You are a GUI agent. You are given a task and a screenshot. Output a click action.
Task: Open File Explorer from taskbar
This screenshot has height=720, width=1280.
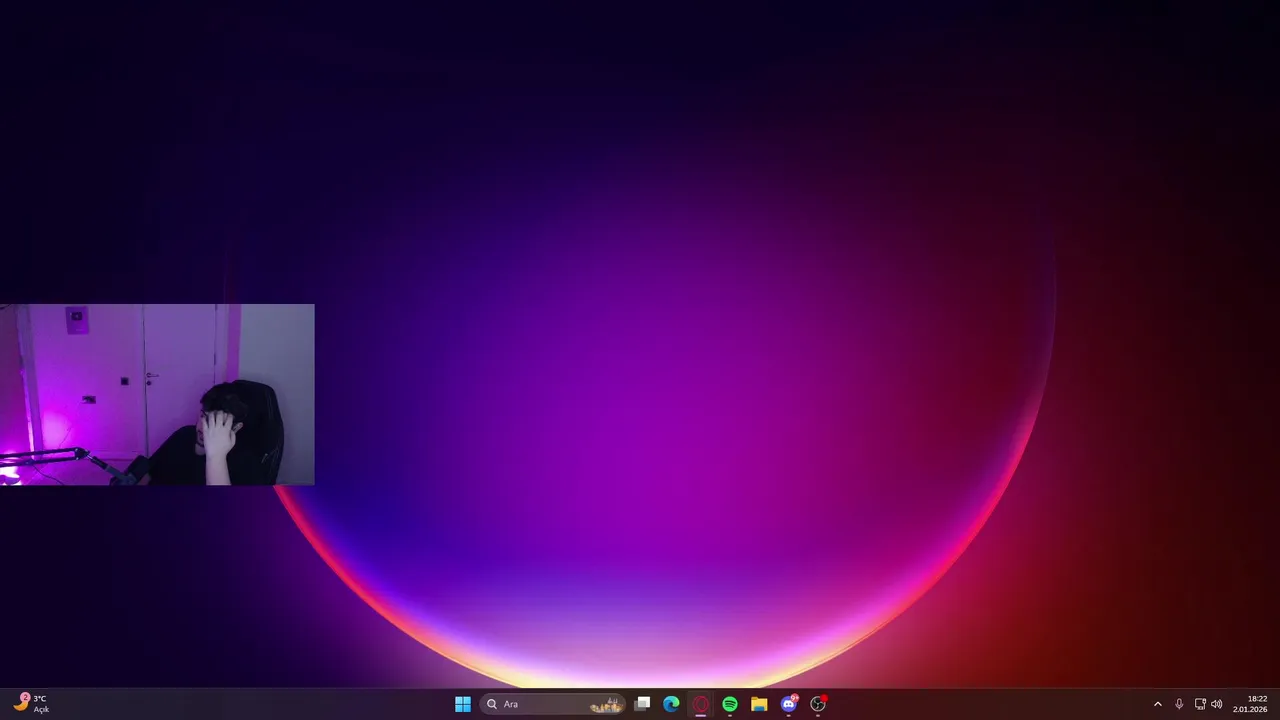(759, 704)
